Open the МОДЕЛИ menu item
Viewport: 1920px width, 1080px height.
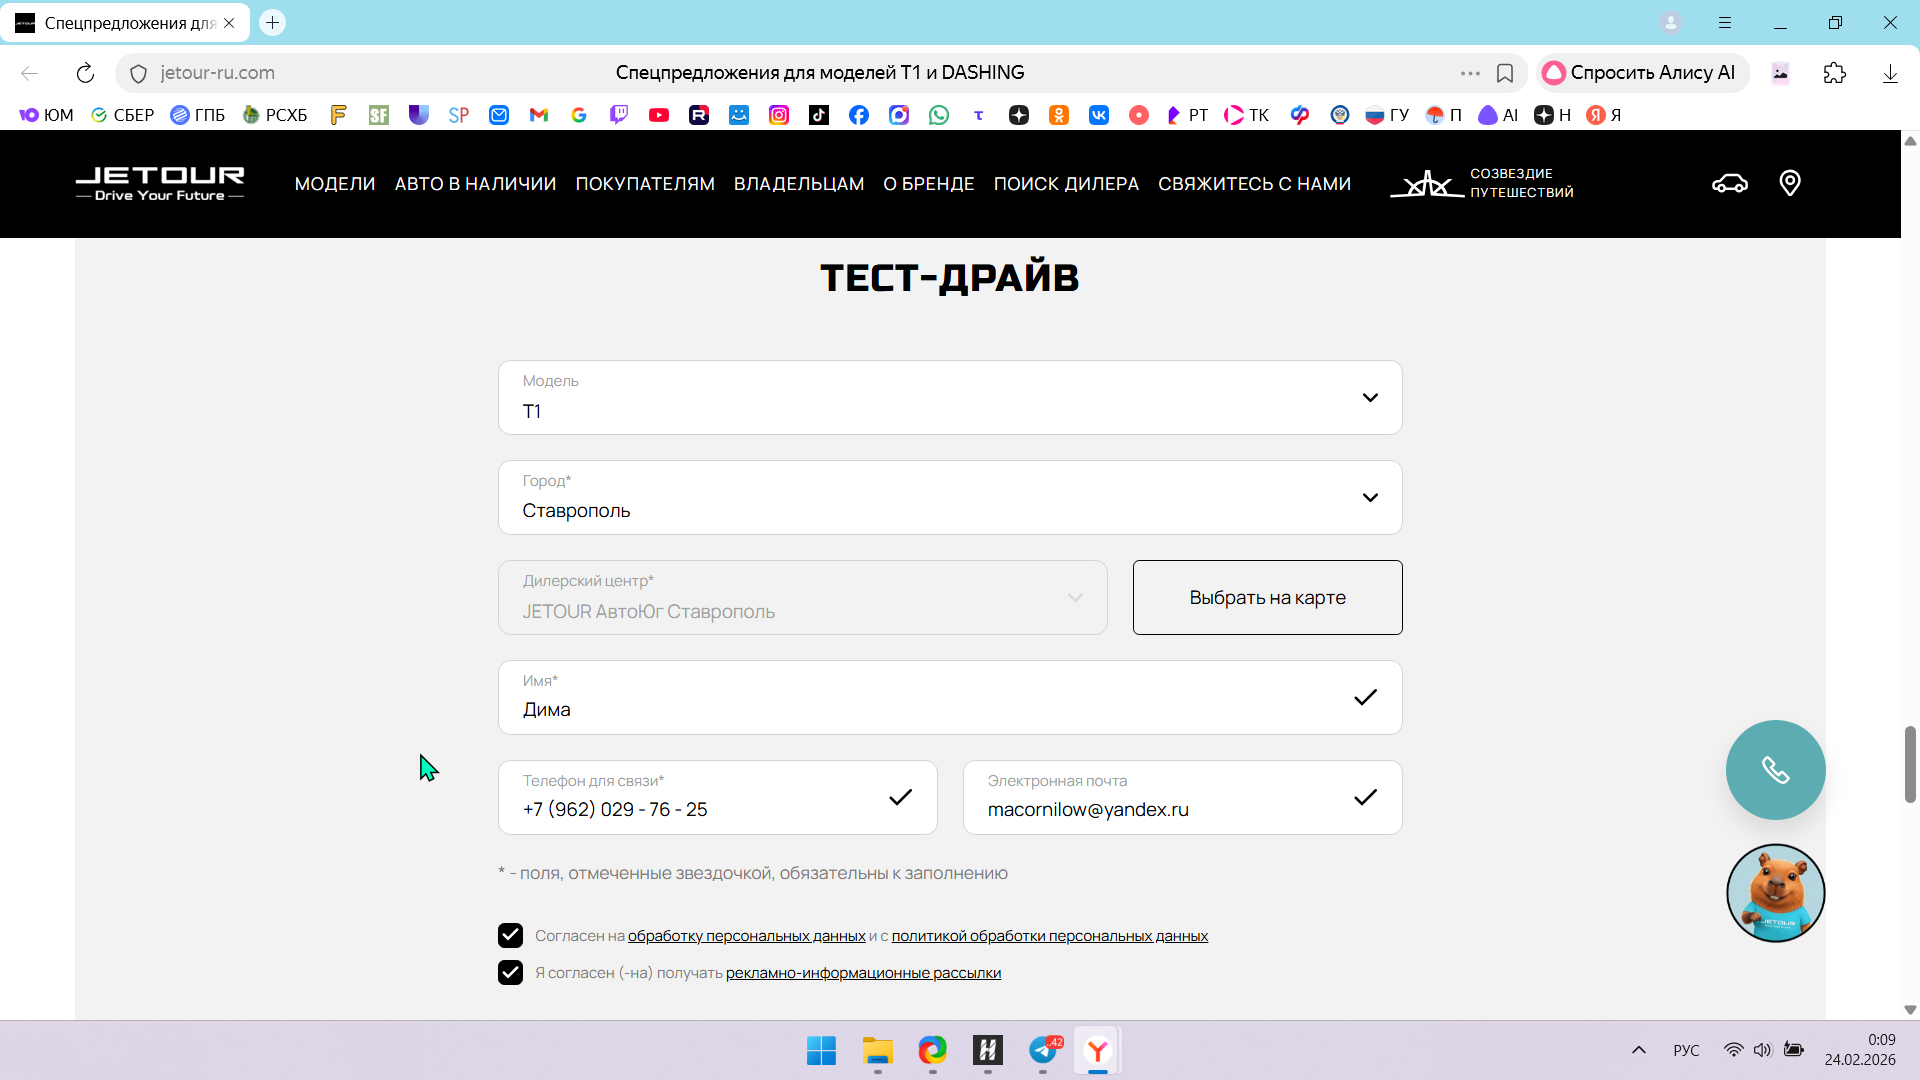tap(335, 184)
